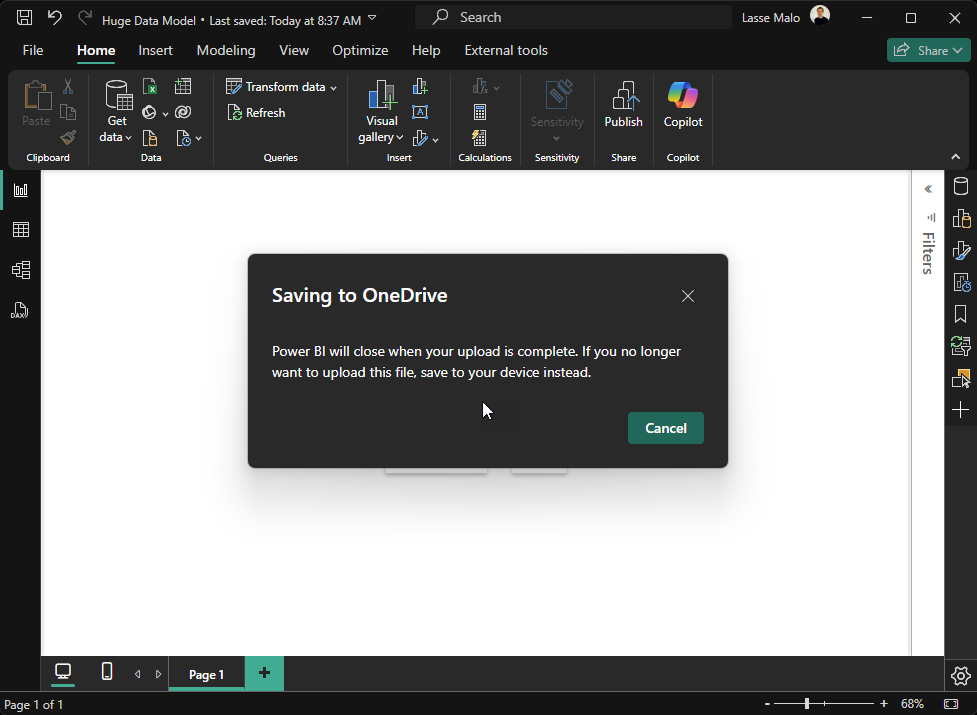Expand the Share button dropdown
The height and width of the screenshot is (715, 977).
[958, 50]
